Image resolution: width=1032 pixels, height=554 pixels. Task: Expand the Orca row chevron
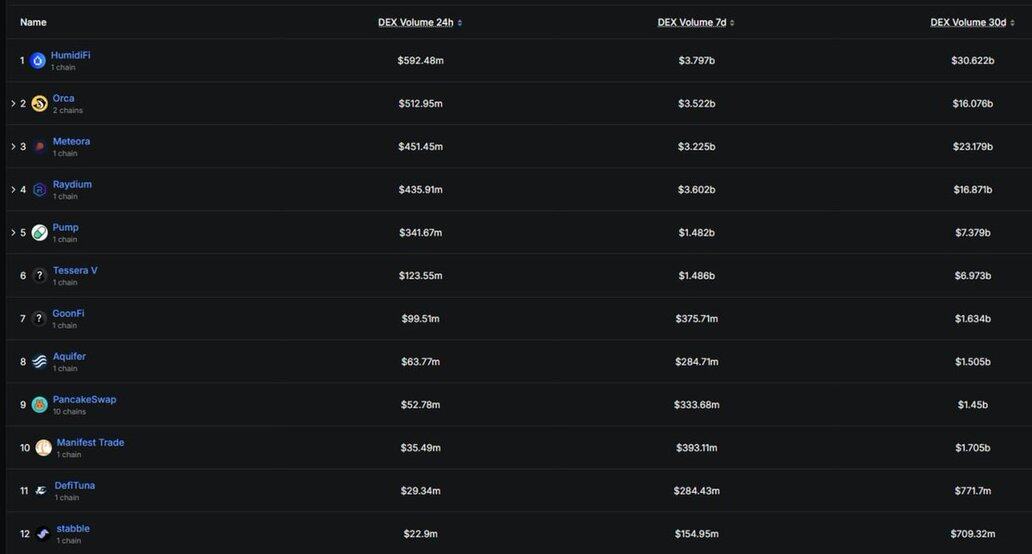(13, 104)
